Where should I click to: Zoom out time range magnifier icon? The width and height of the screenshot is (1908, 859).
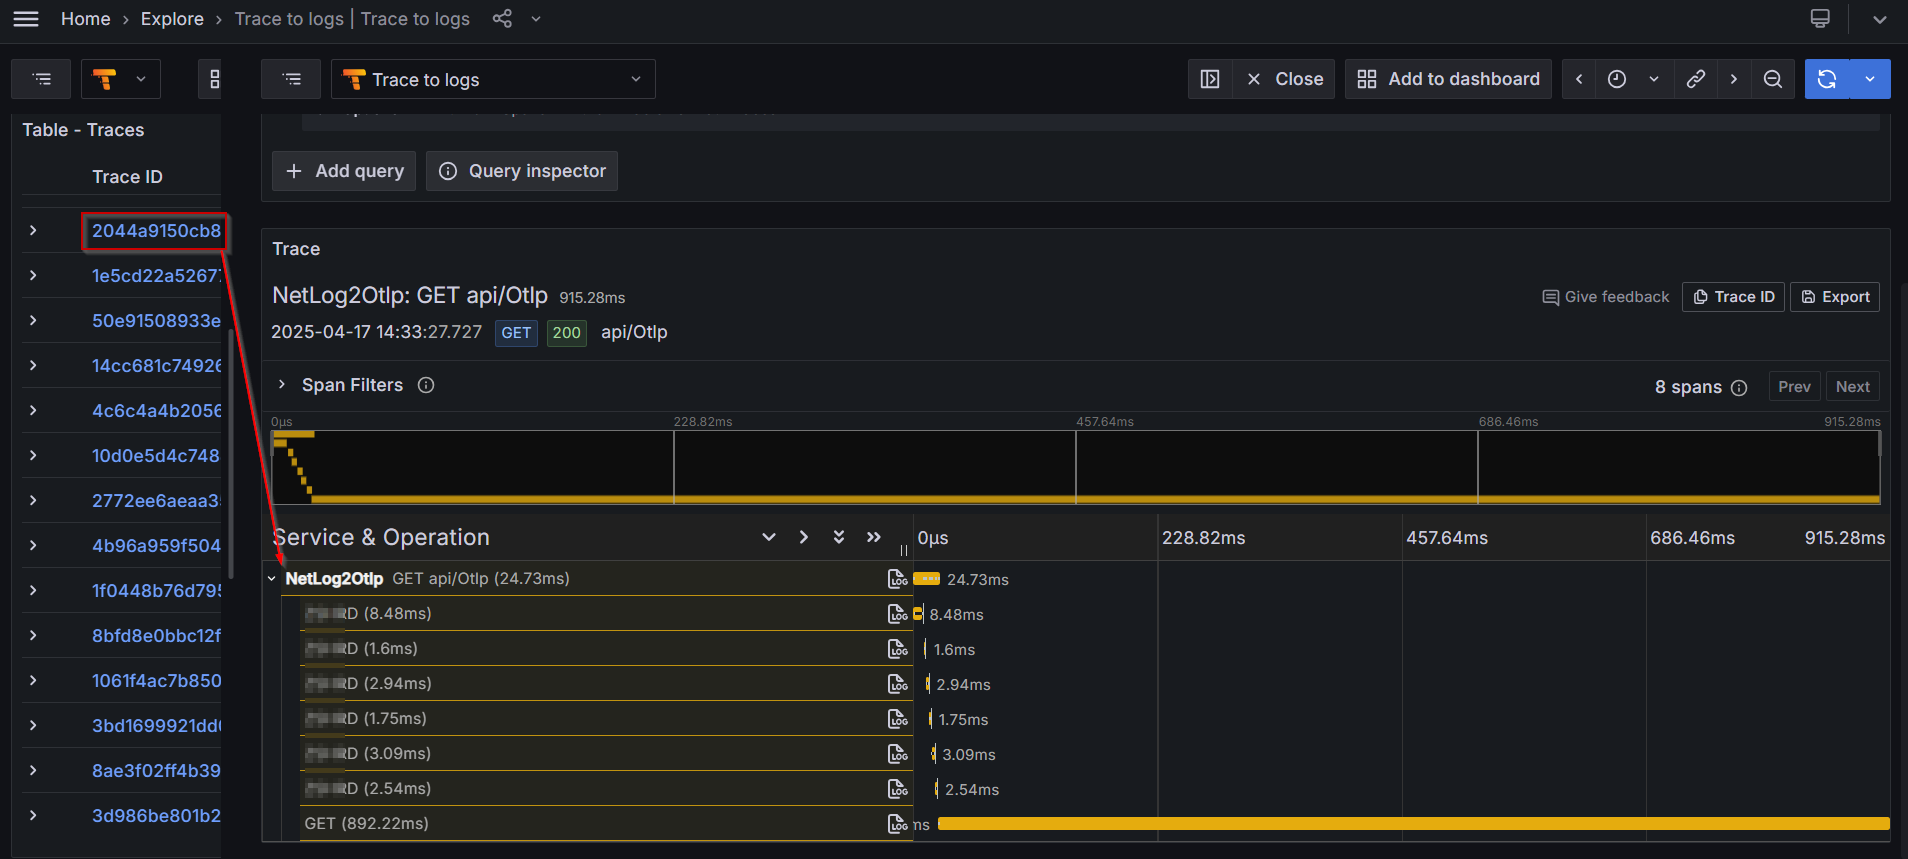[1773, 79]
